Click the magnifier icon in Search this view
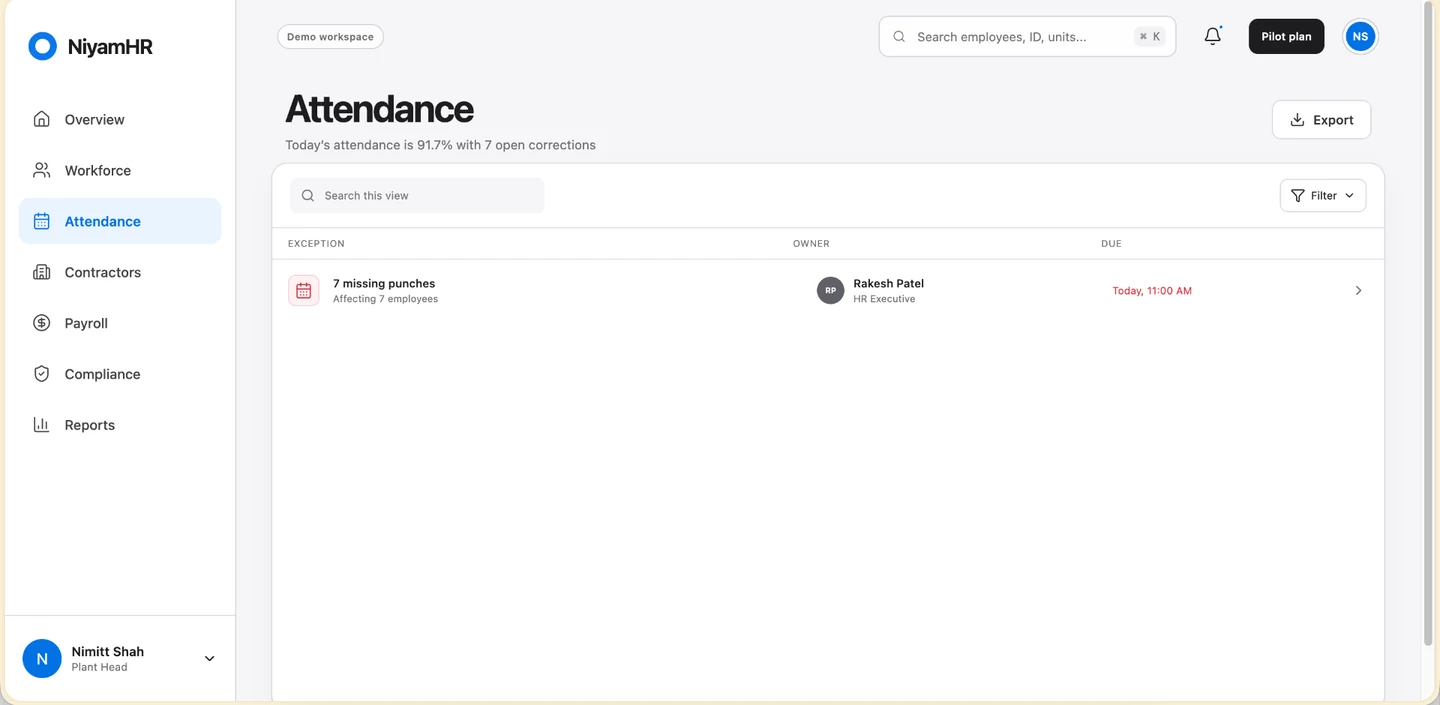 tap(308, 196)
